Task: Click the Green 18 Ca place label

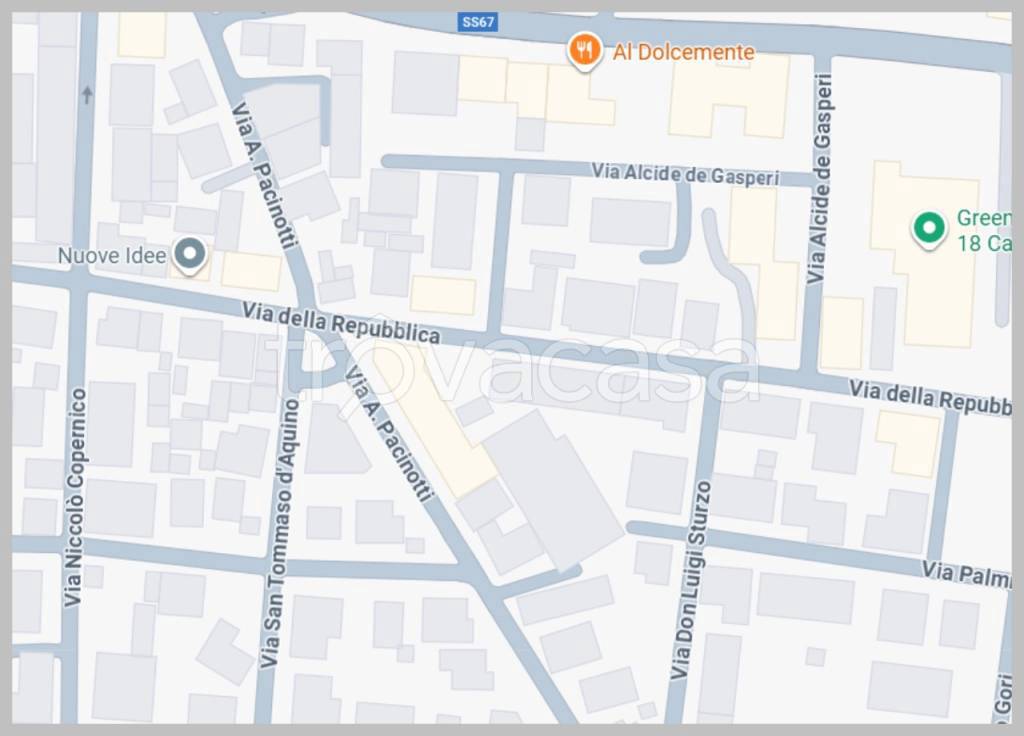Action: click(984, 231)
